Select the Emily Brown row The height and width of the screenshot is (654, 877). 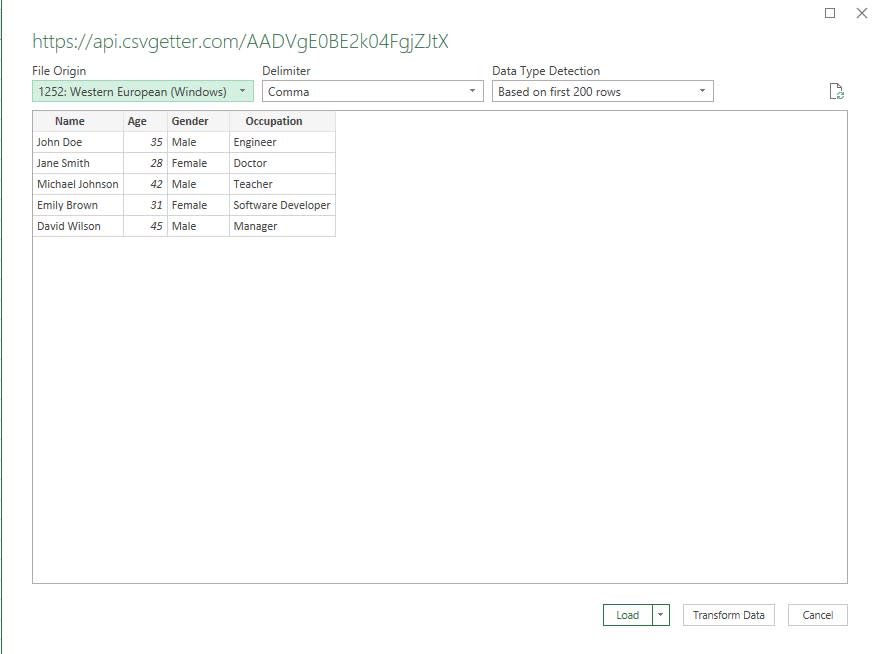coord(77,205)
